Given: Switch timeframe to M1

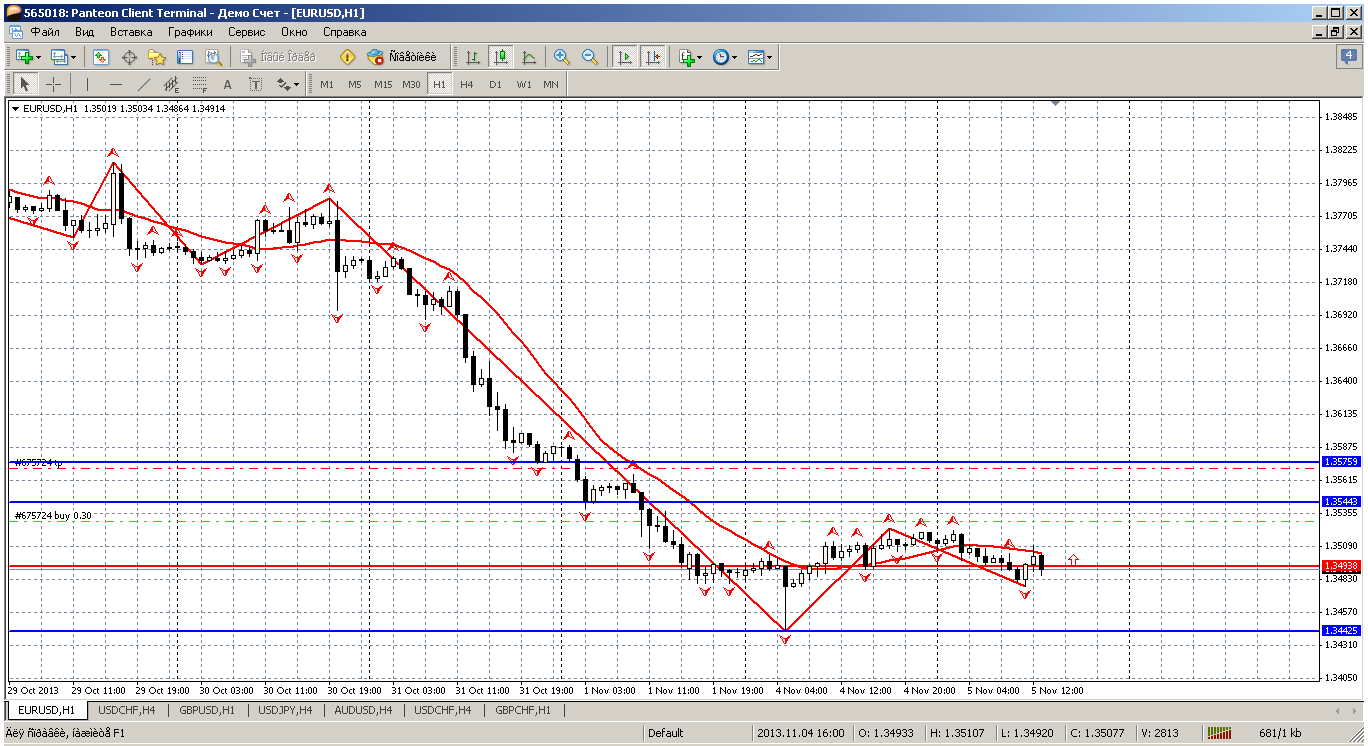Looking at the screenshot, I should pyautogui.click(x=327, y=84).
